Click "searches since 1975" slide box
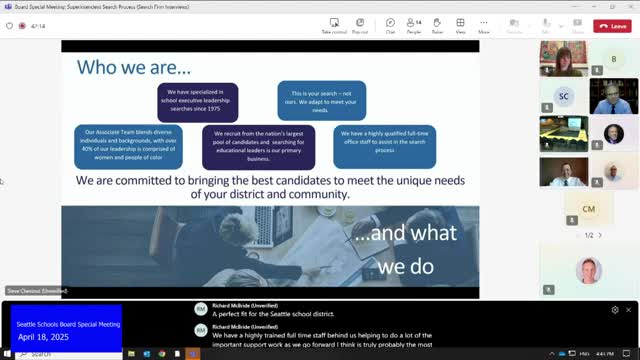 coord(198,102)
